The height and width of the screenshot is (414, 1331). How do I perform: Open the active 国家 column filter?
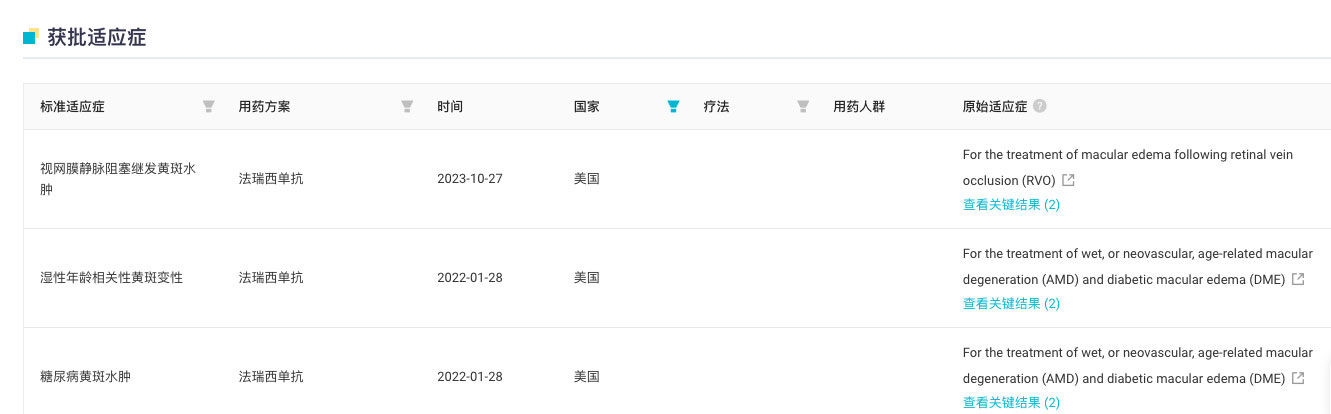(x=673, y=106)
